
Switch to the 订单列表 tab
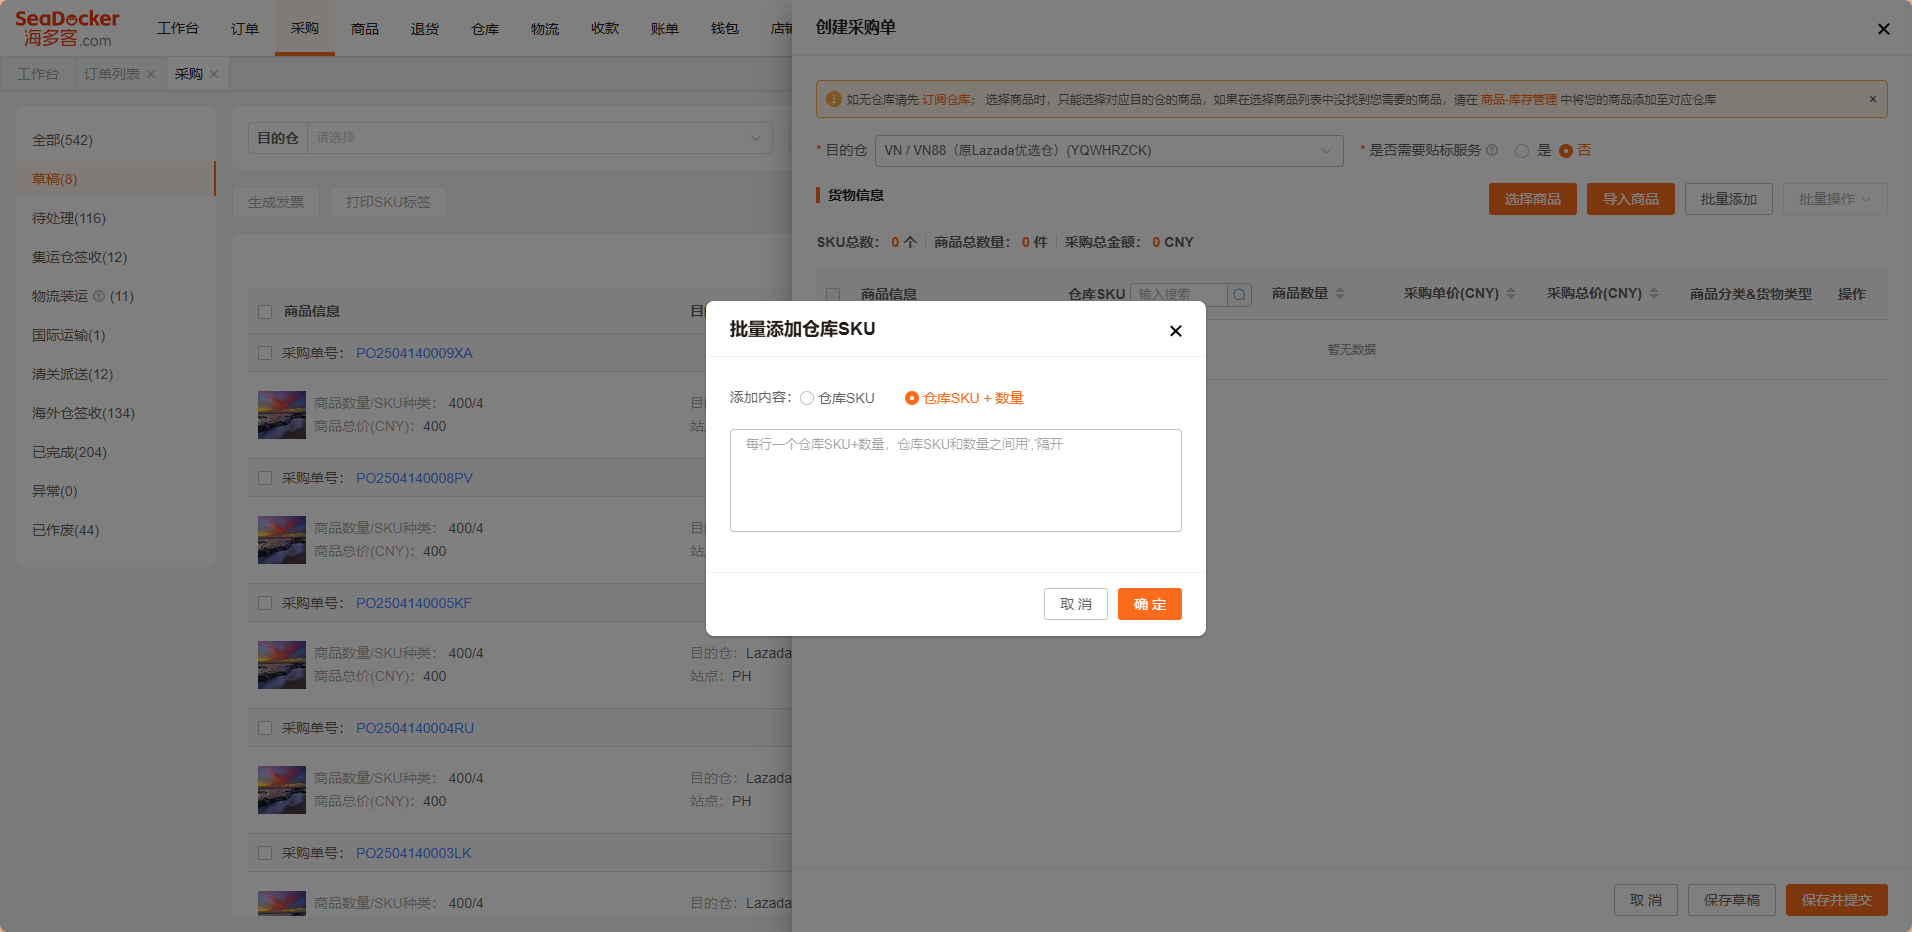pos(111,74)
